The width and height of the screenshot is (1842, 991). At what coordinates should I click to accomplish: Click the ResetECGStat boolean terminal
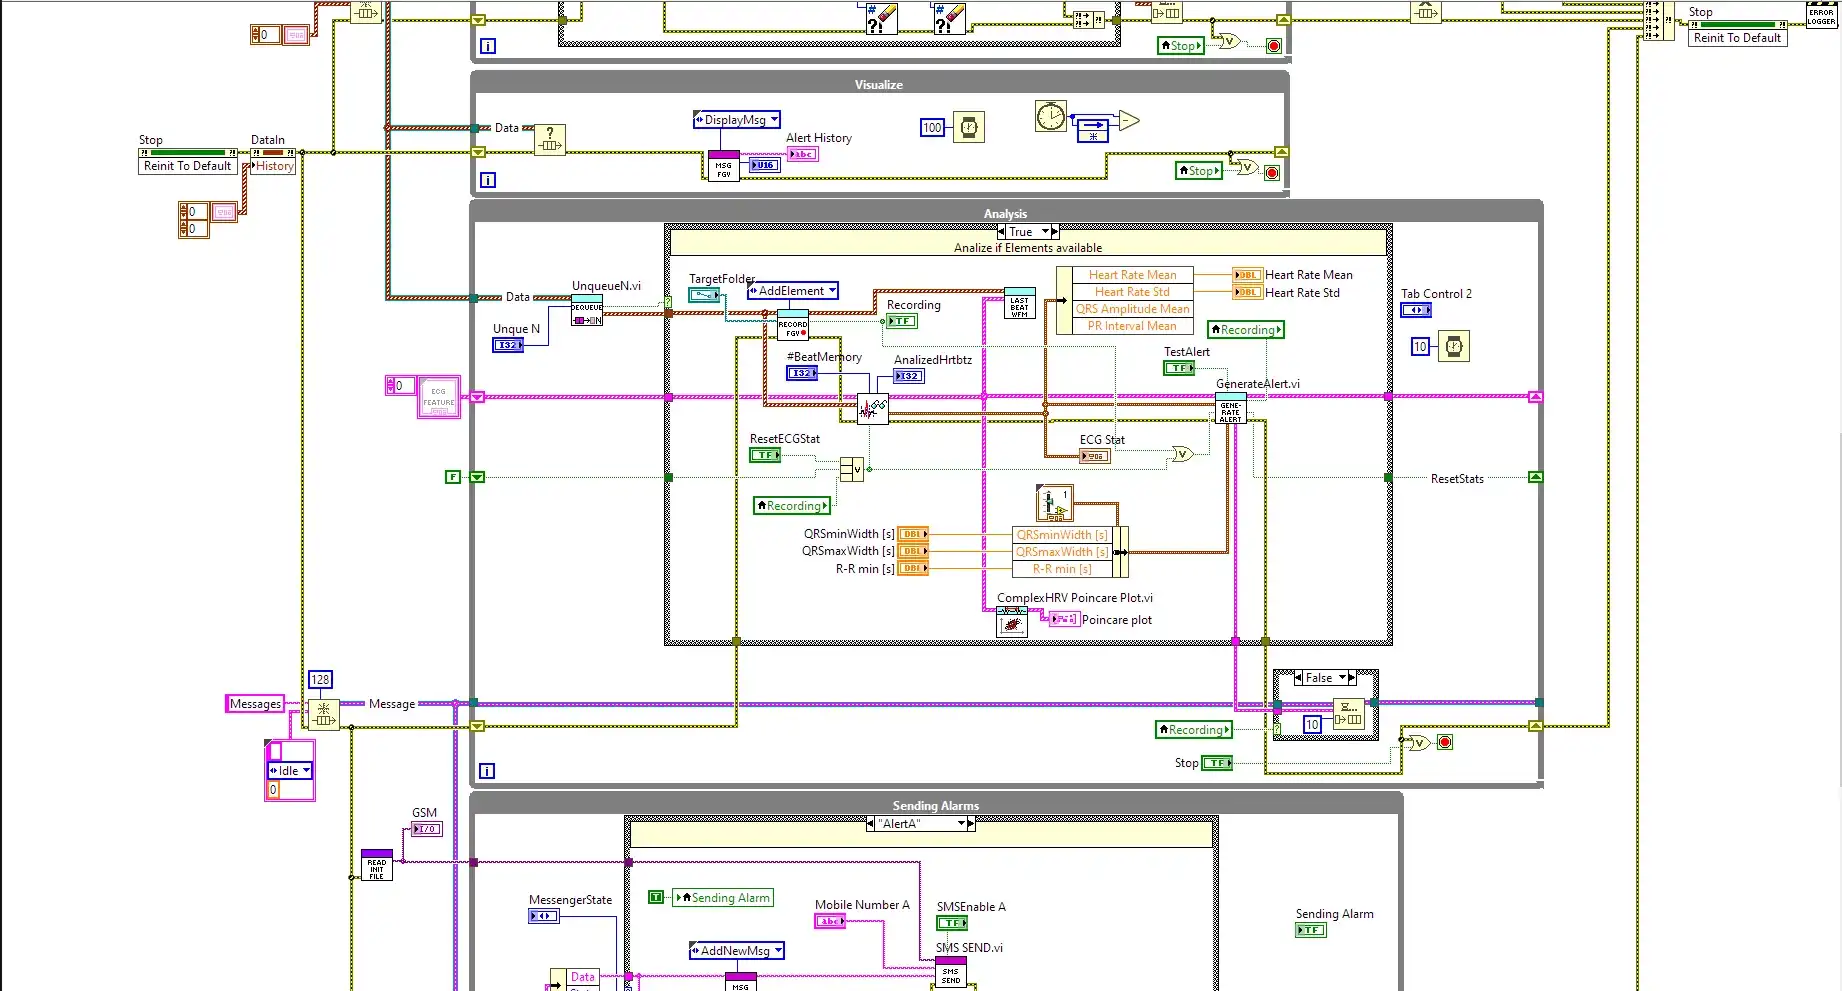coord(765,455)
